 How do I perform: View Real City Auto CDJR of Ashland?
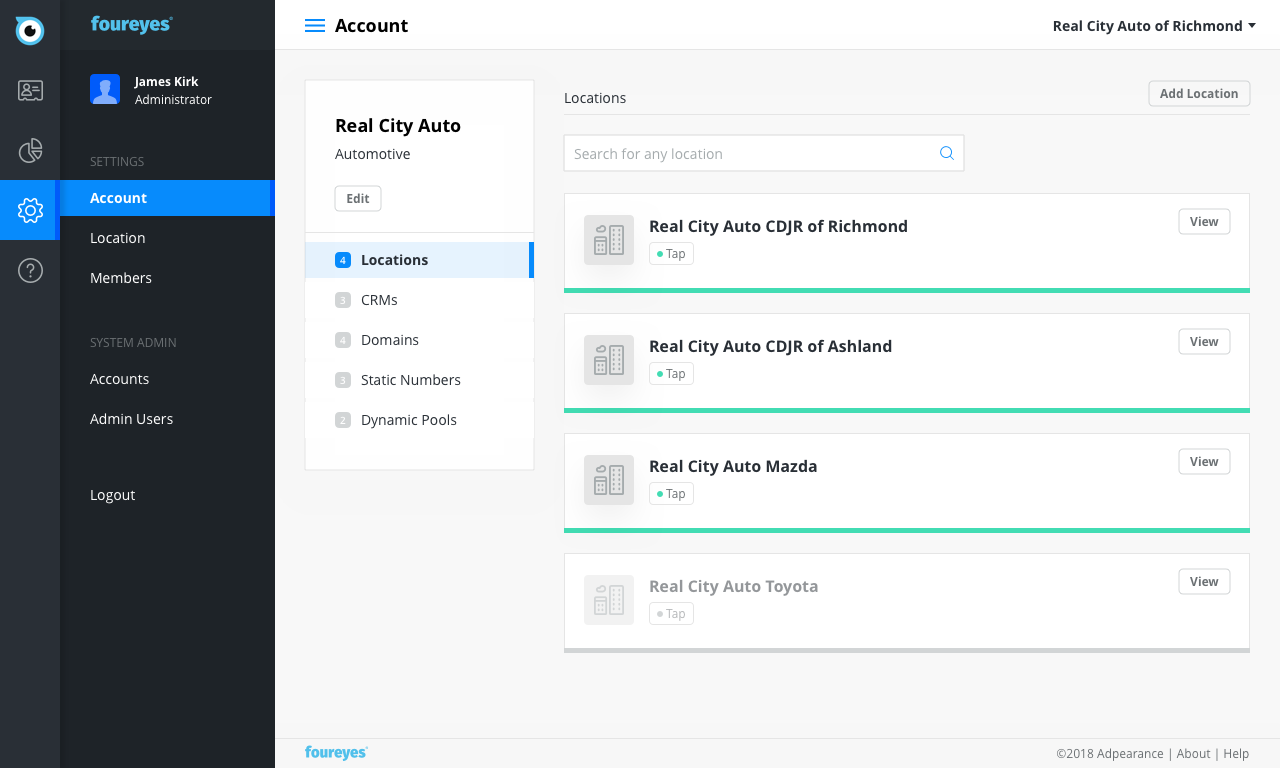[1204, 341]
